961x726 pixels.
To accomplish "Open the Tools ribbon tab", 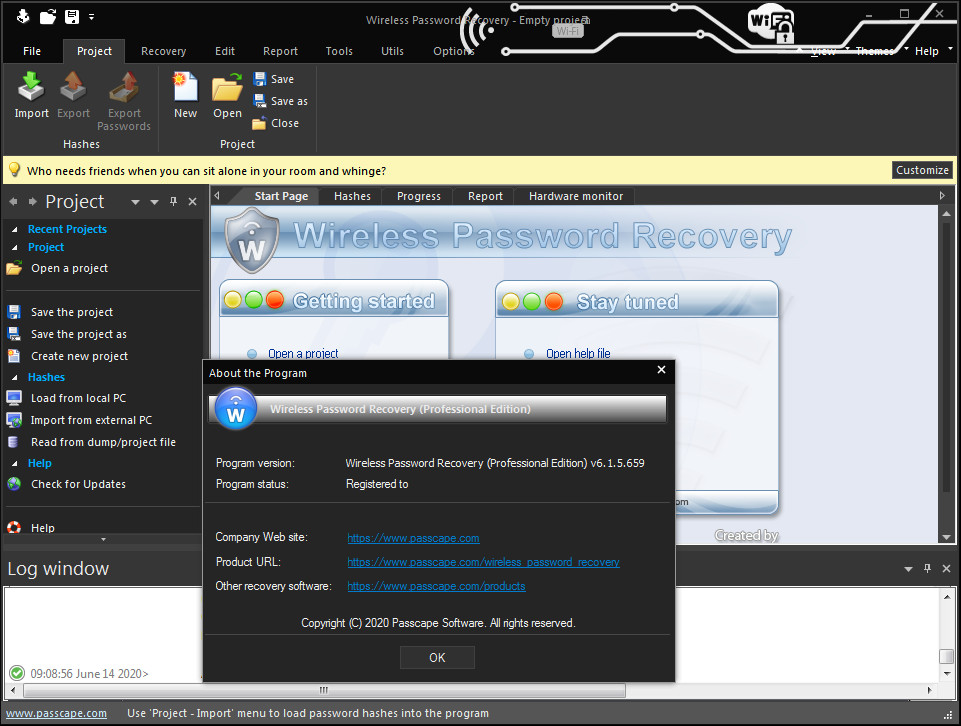I will point(339,51).
